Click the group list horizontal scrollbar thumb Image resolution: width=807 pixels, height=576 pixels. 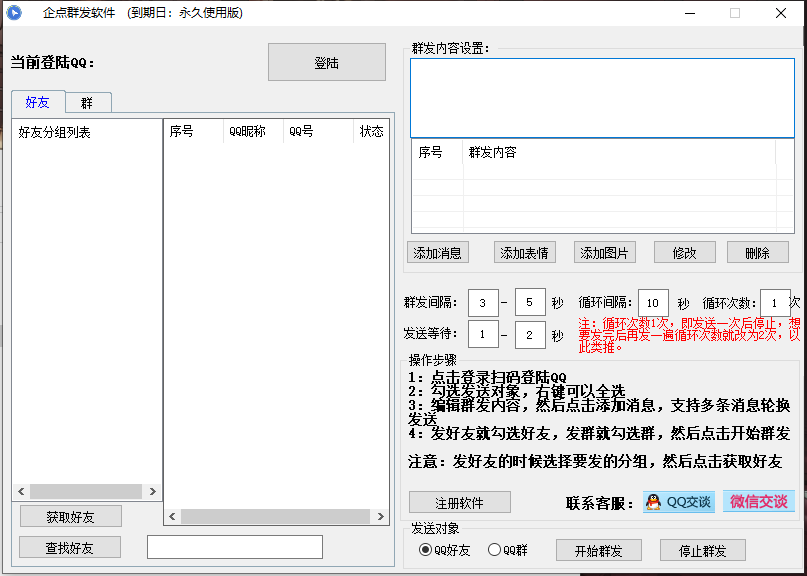click(86, 492)
